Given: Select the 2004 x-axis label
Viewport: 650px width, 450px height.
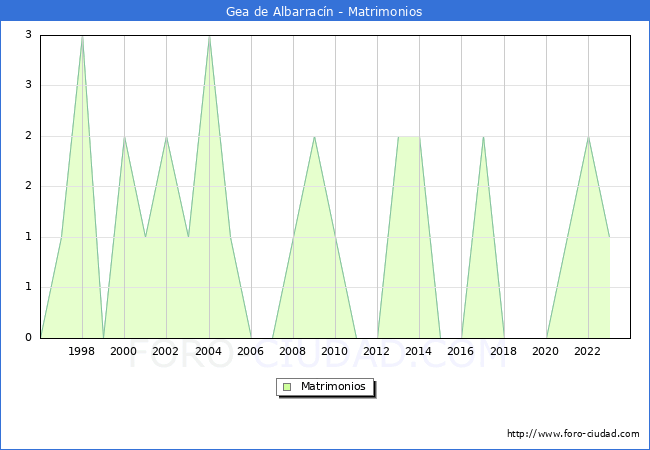Looking at the screenshot, I should coord(208,351).
